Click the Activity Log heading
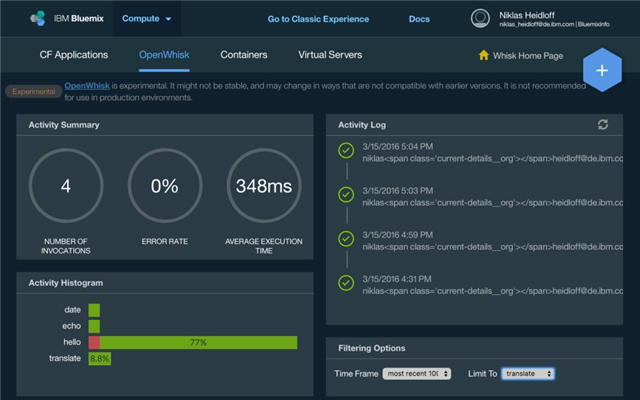 (x=362, y=125)
